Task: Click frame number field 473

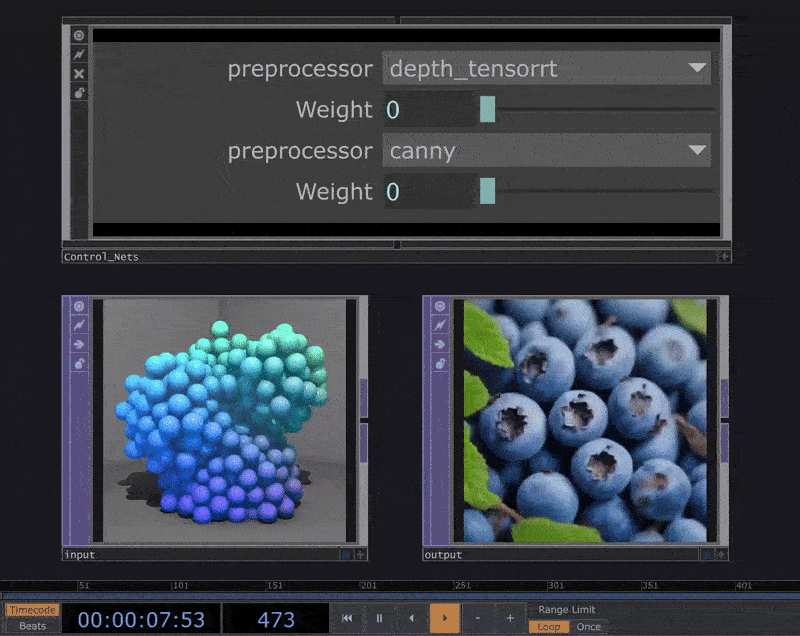Action: pyautogui.click(x=276, y=619)
